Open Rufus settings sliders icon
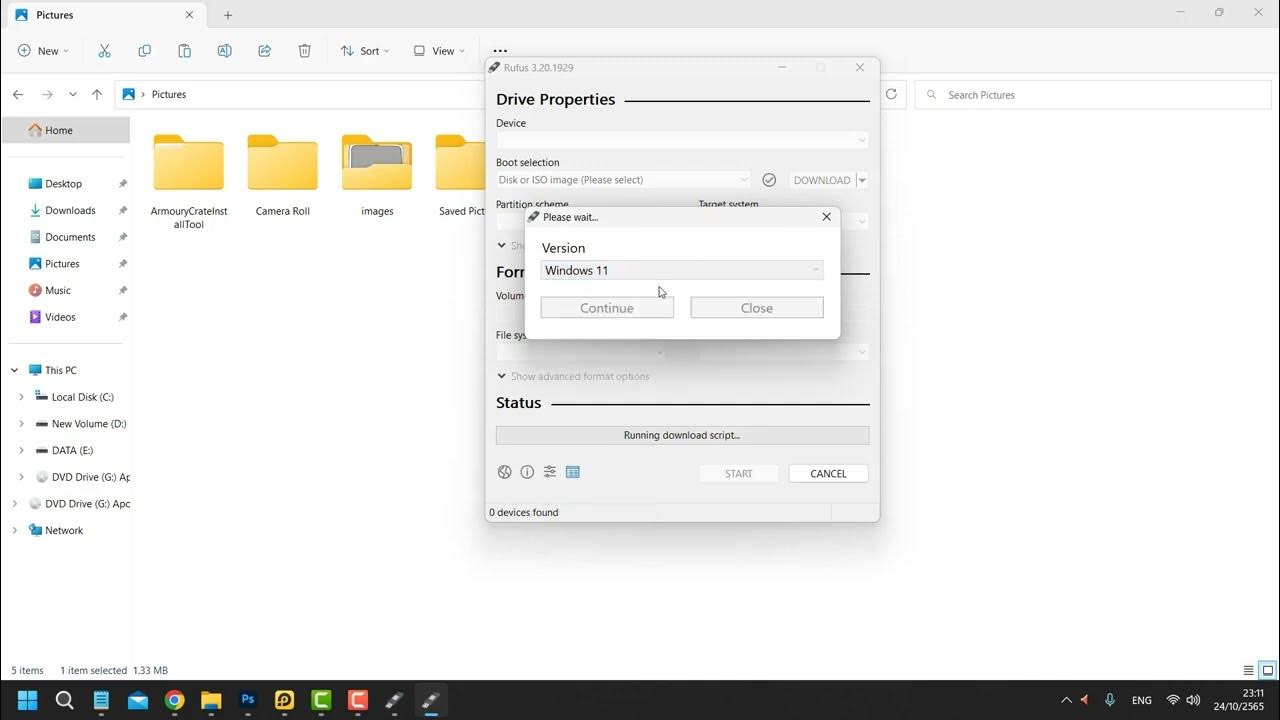 tap(549, 472)
